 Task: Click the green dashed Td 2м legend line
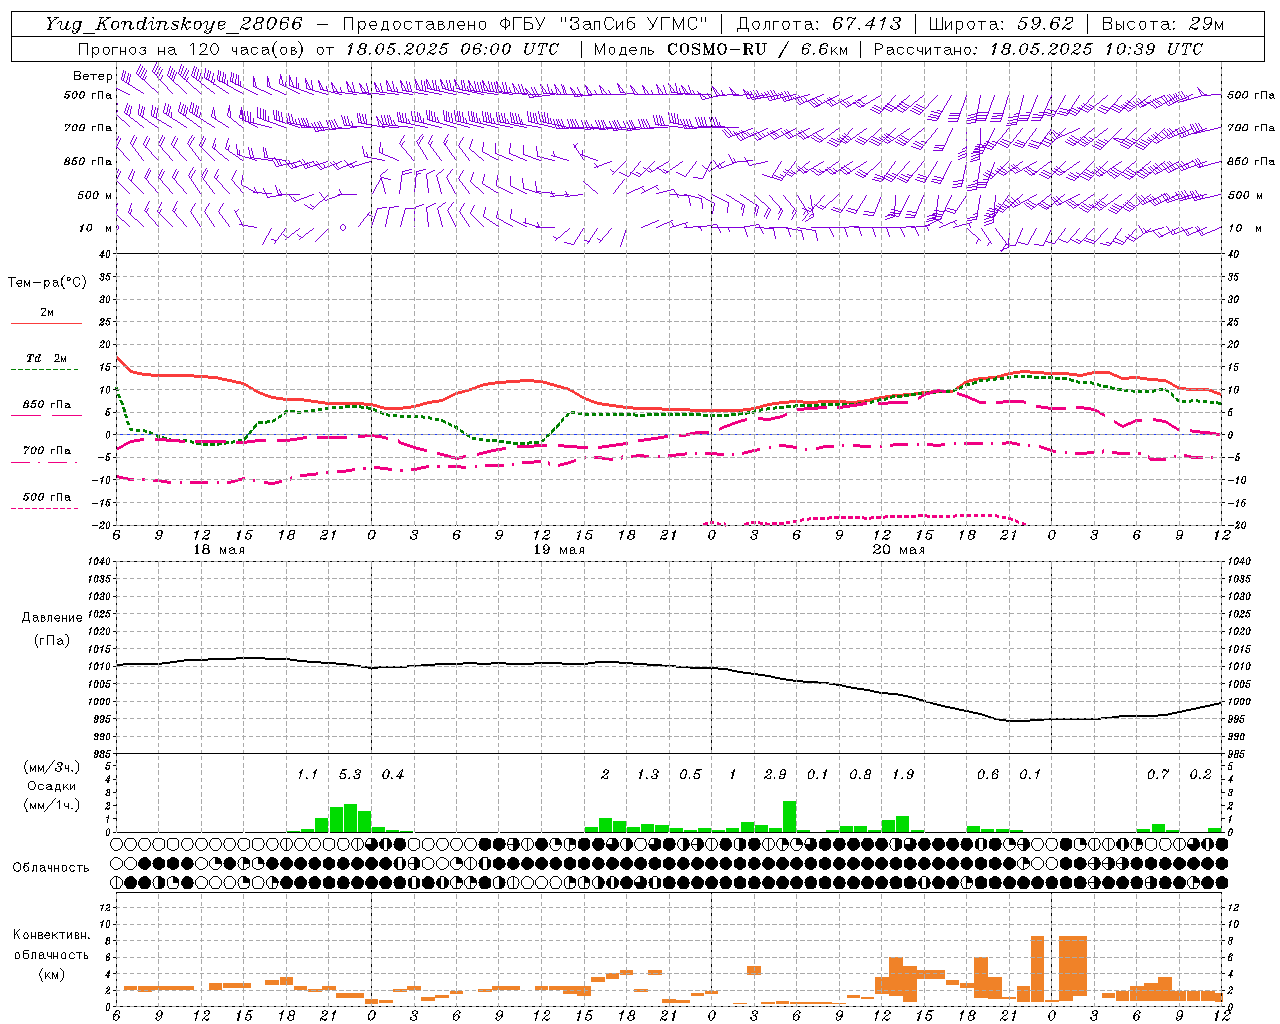click(x=46, y=370)
